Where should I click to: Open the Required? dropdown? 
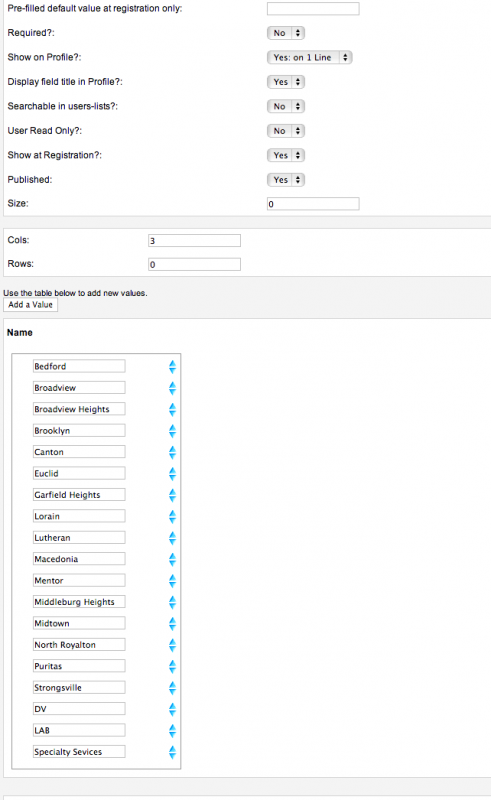(286, 33)
